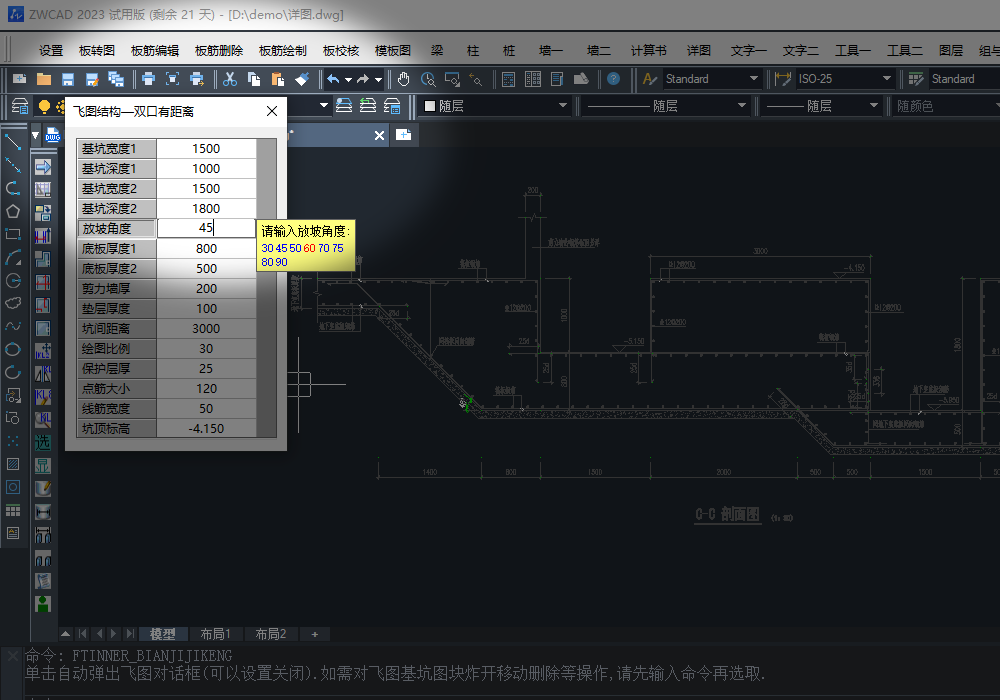Save the drawing with disk icon

point(68,79)
